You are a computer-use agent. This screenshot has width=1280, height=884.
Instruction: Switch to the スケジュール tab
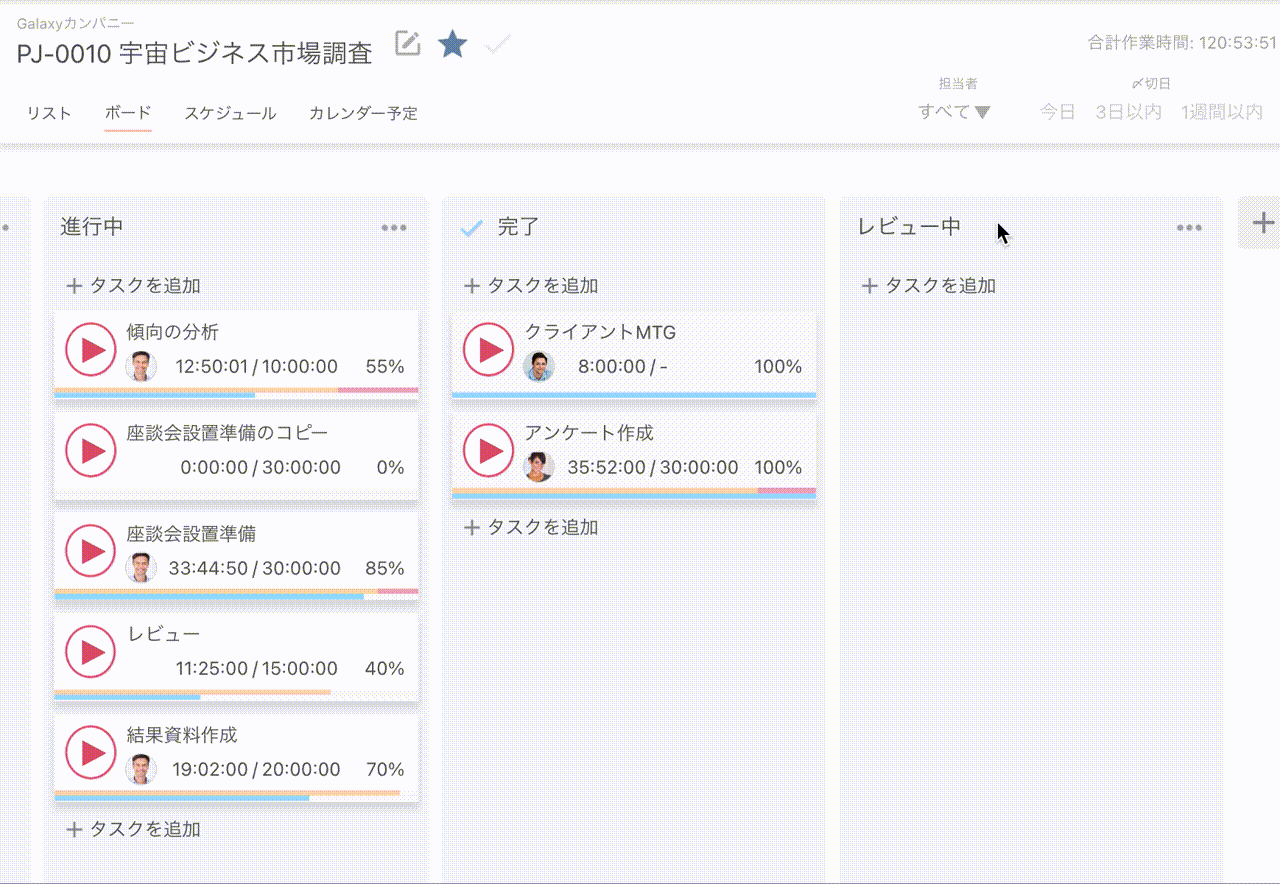pyautogui.click(x=230, y=113)
